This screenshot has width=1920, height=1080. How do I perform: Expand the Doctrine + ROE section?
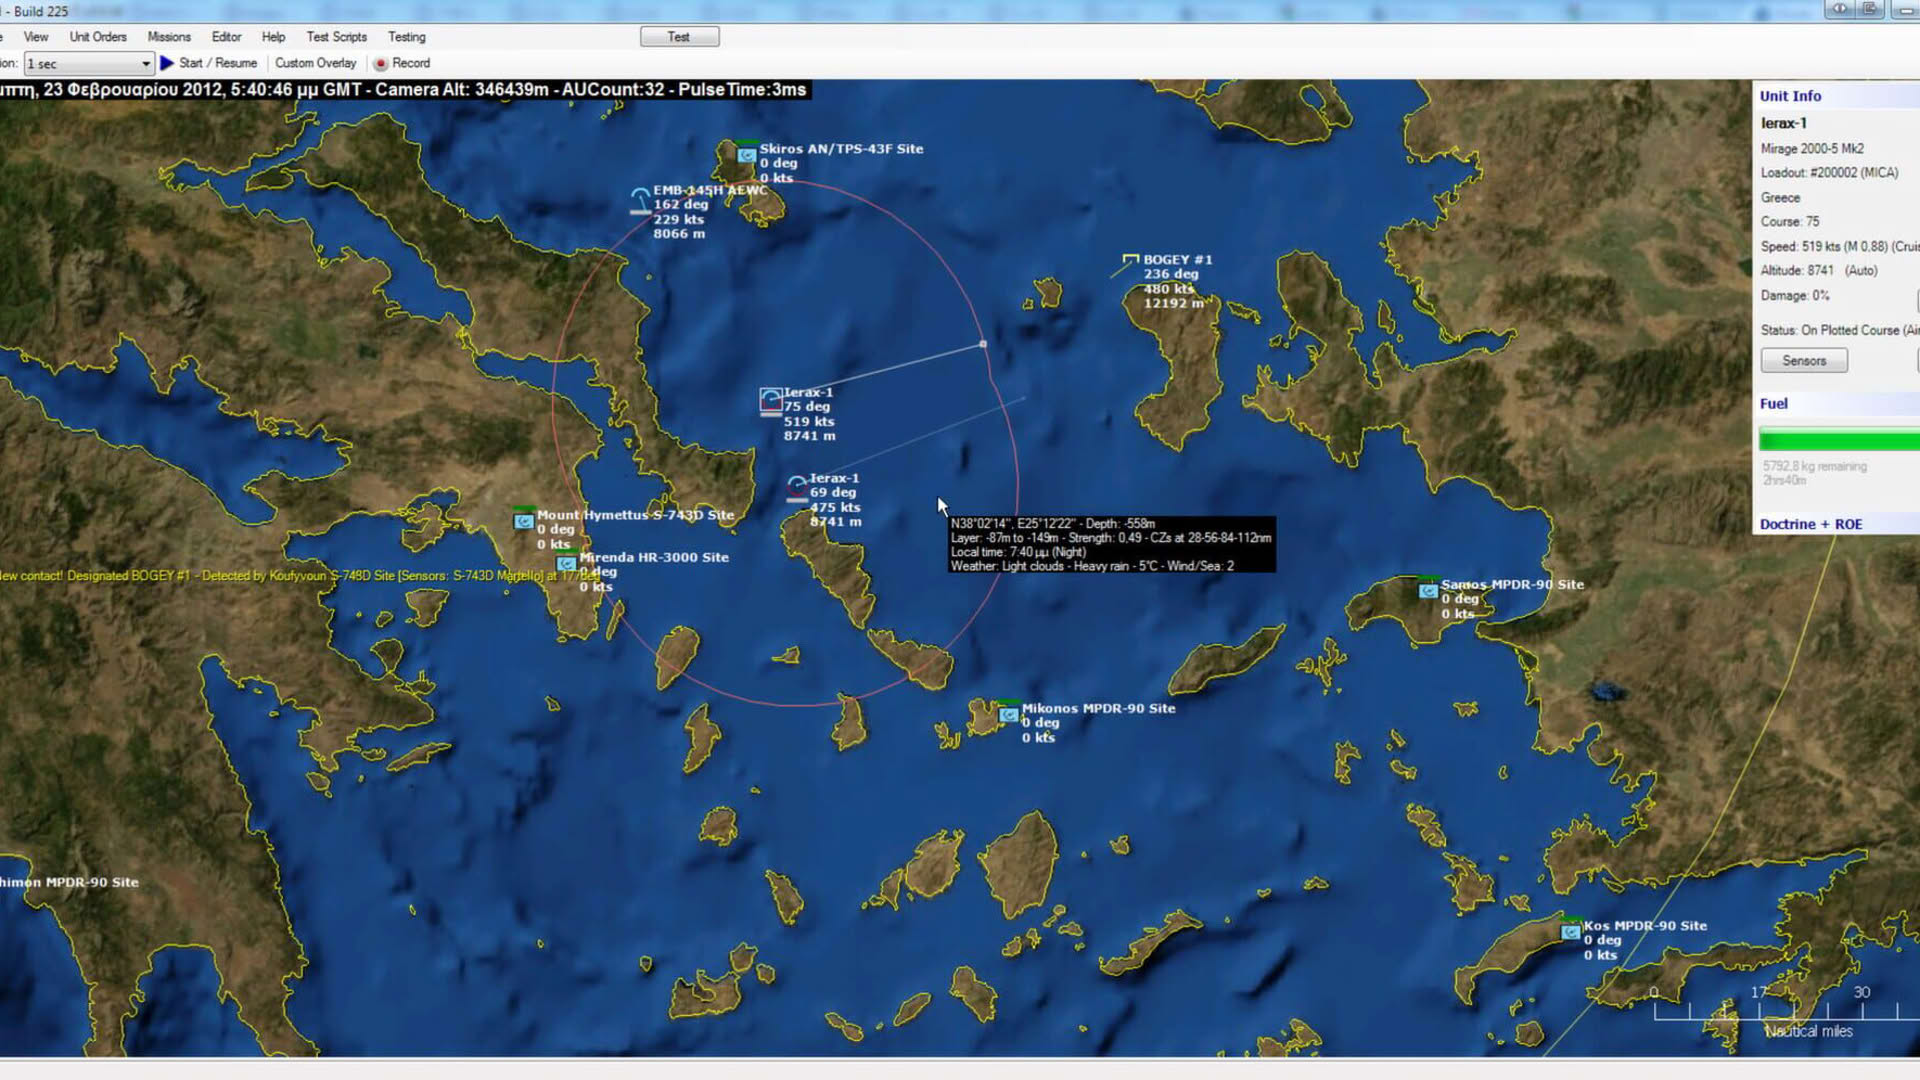(1810, 524)
